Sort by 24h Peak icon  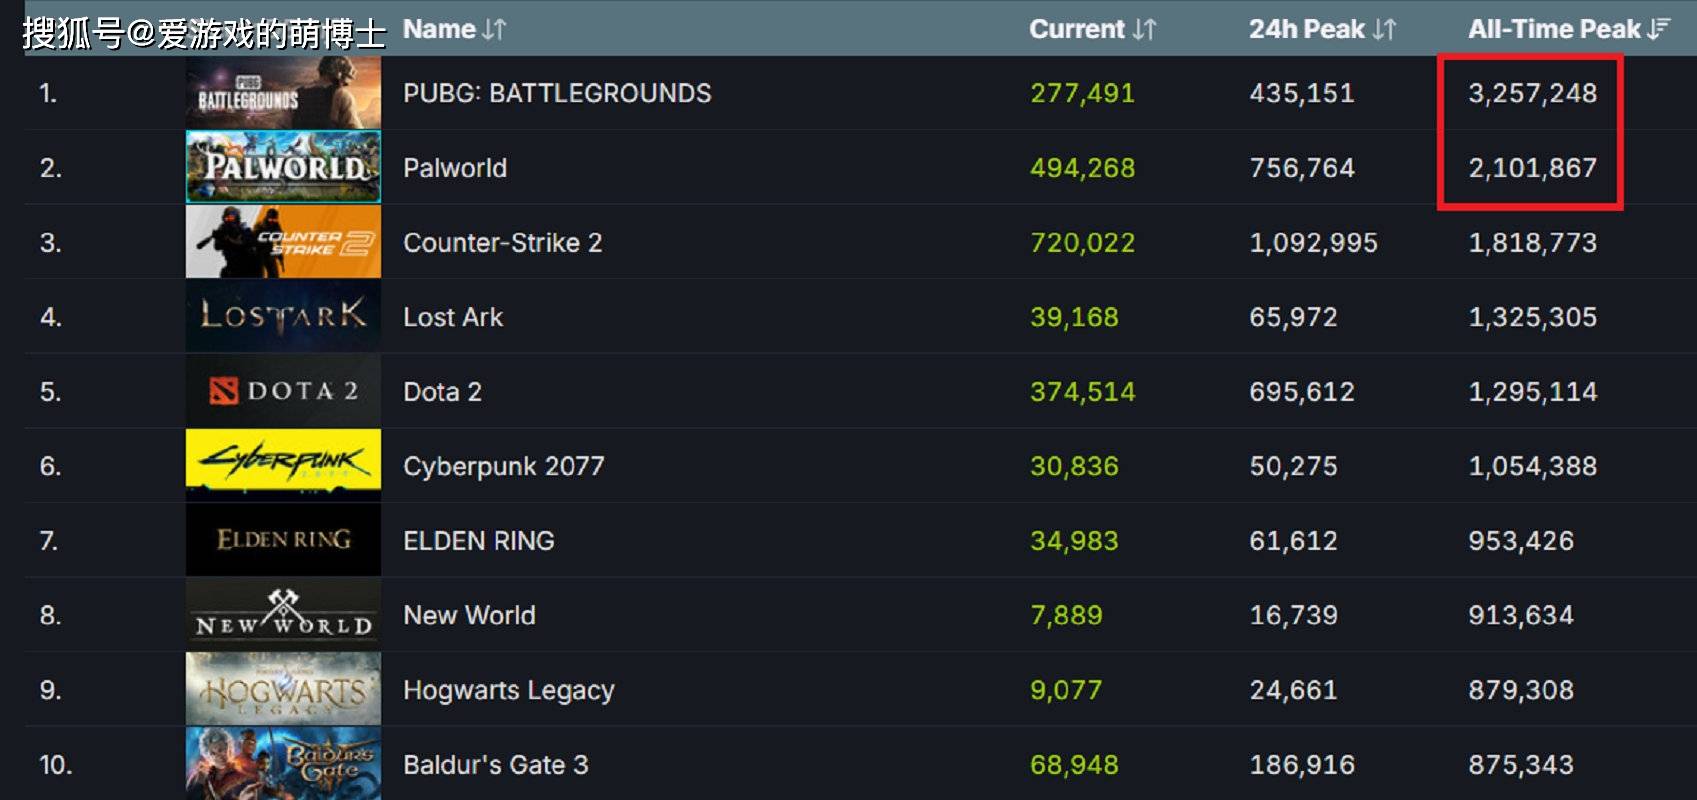coord(1384,30)
